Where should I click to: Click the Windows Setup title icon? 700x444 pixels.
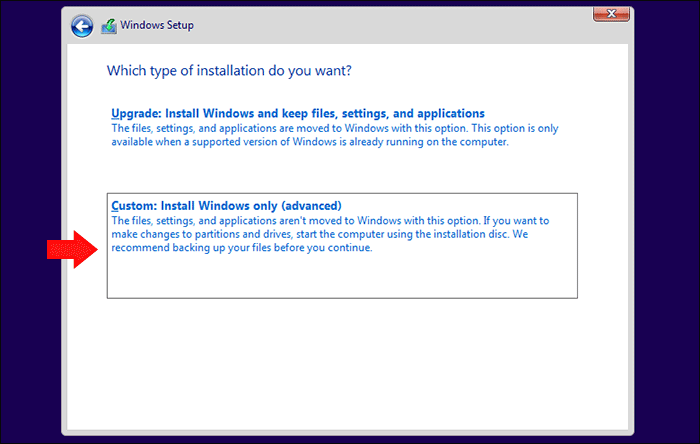coord(108,26)
